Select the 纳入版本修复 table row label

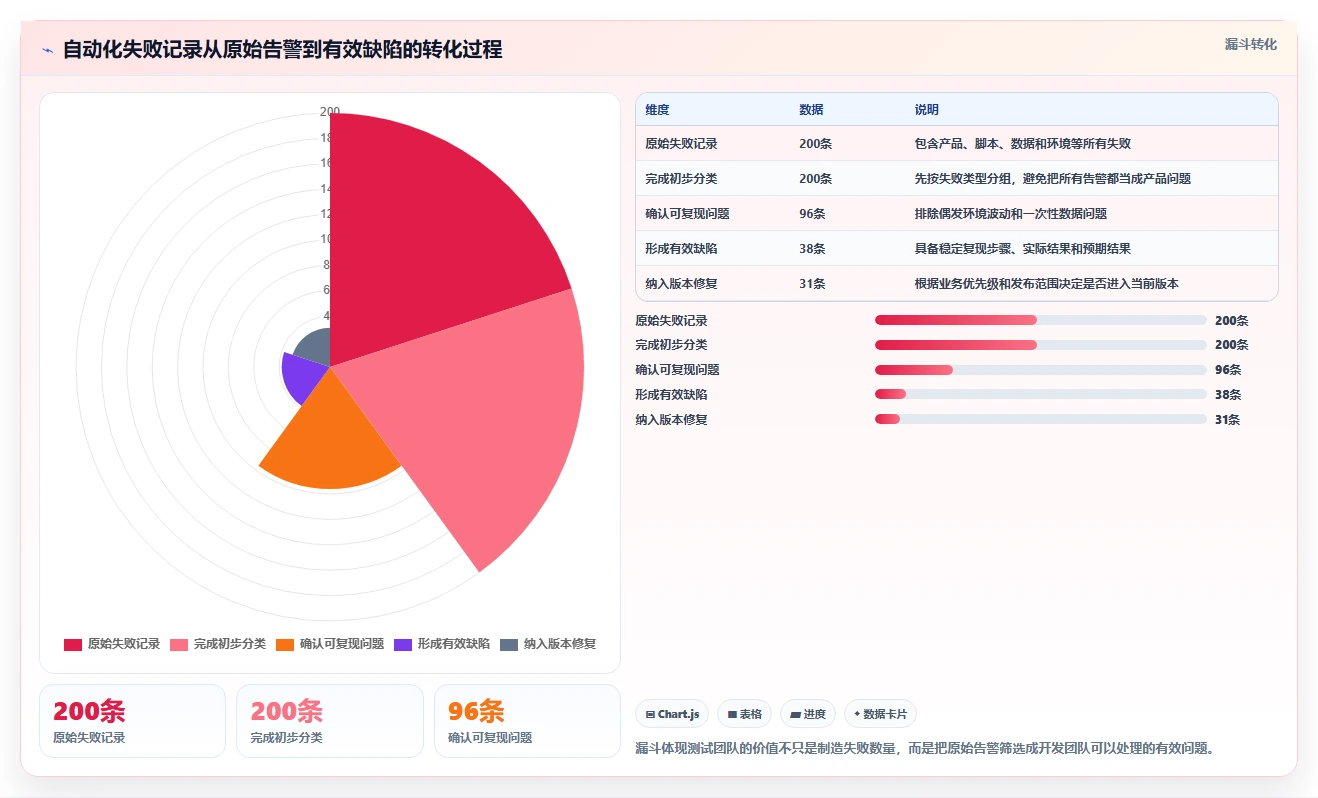tap(681, 284)
